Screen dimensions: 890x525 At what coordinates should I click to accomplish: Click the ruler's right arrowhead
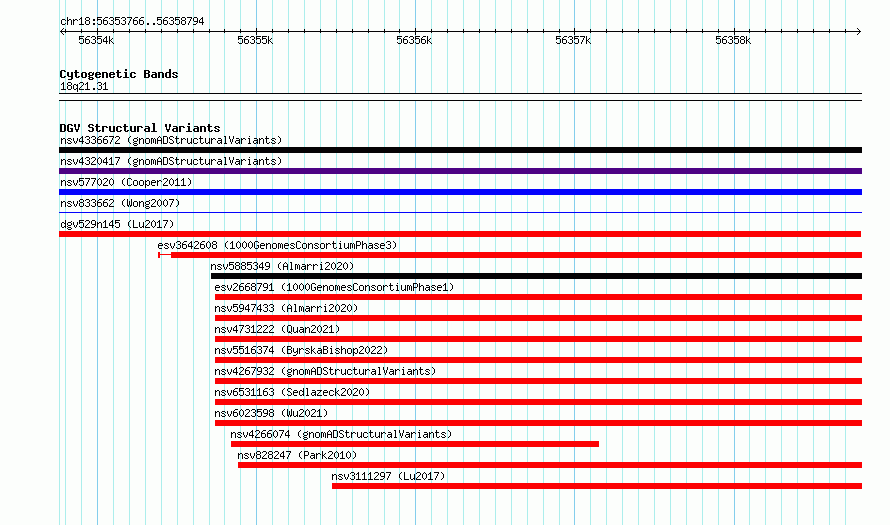pos(858,31)
